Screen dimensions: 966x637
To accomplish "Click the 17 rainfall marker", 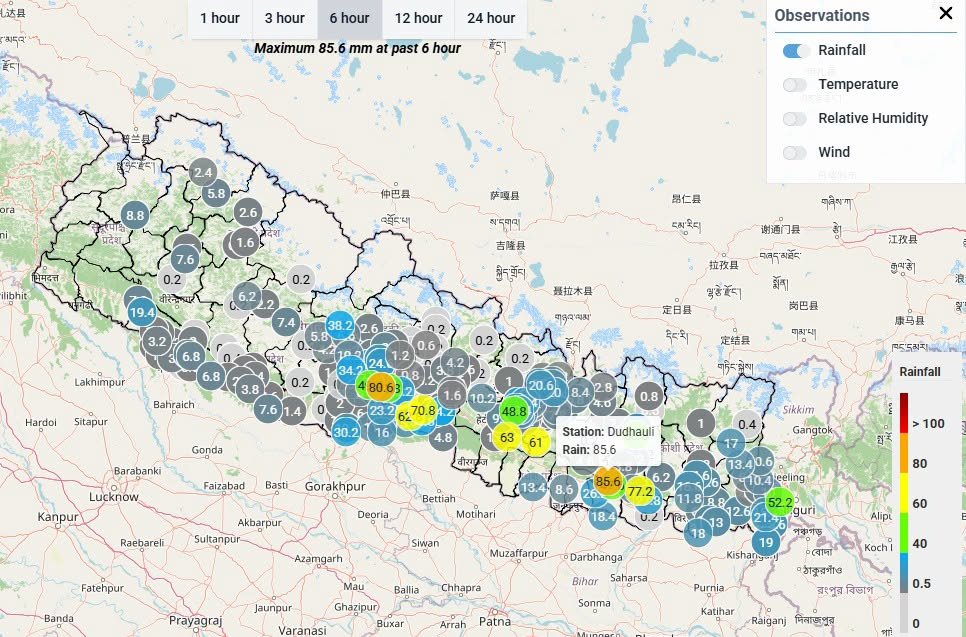I will (731, 444).
